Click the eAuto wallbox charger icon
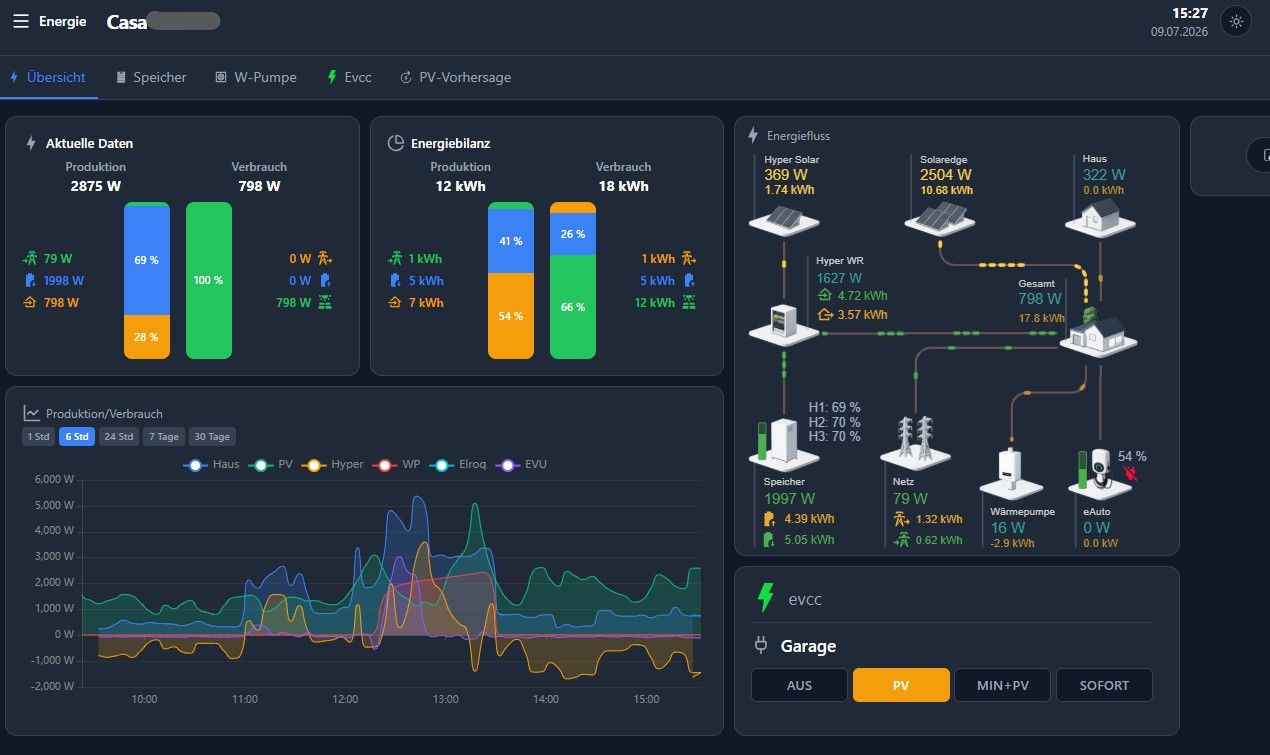The height and width of the screenshot is (755, 1270). (1097, 472)
